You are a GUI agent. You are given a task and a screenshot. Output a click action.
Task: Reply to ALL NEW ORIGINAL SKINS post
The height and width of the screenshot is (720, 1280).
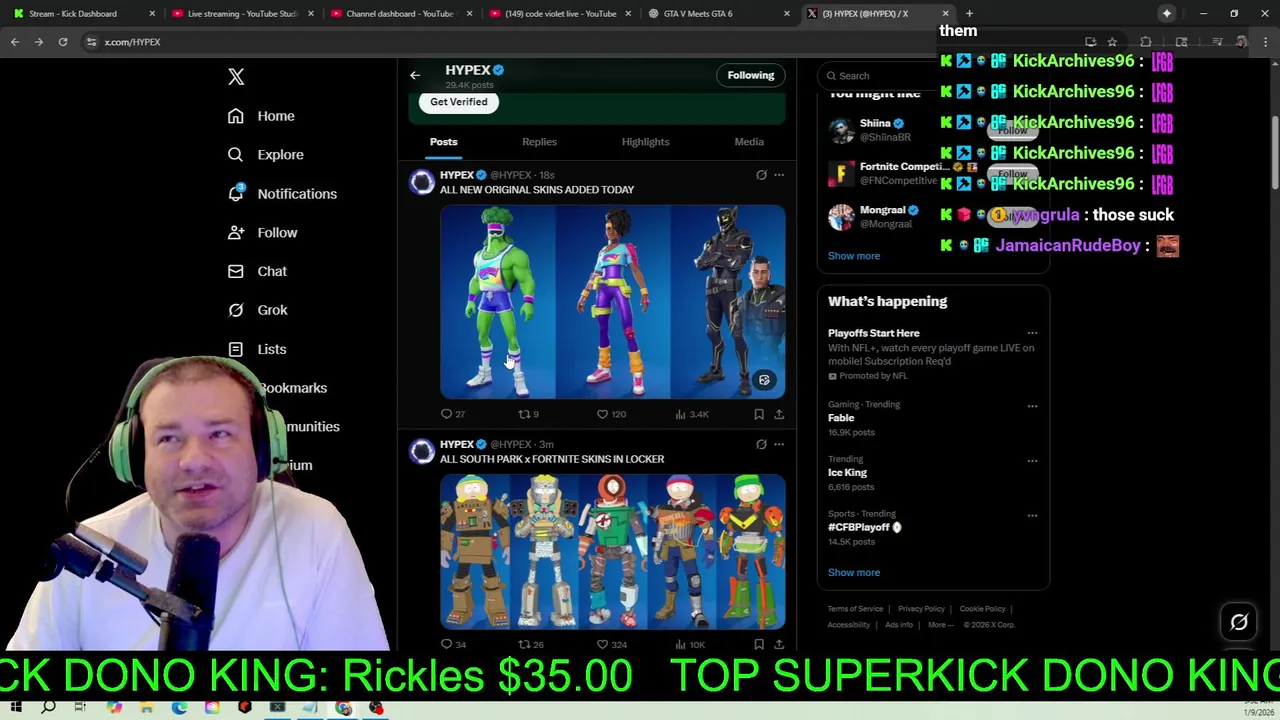(453, 414)
